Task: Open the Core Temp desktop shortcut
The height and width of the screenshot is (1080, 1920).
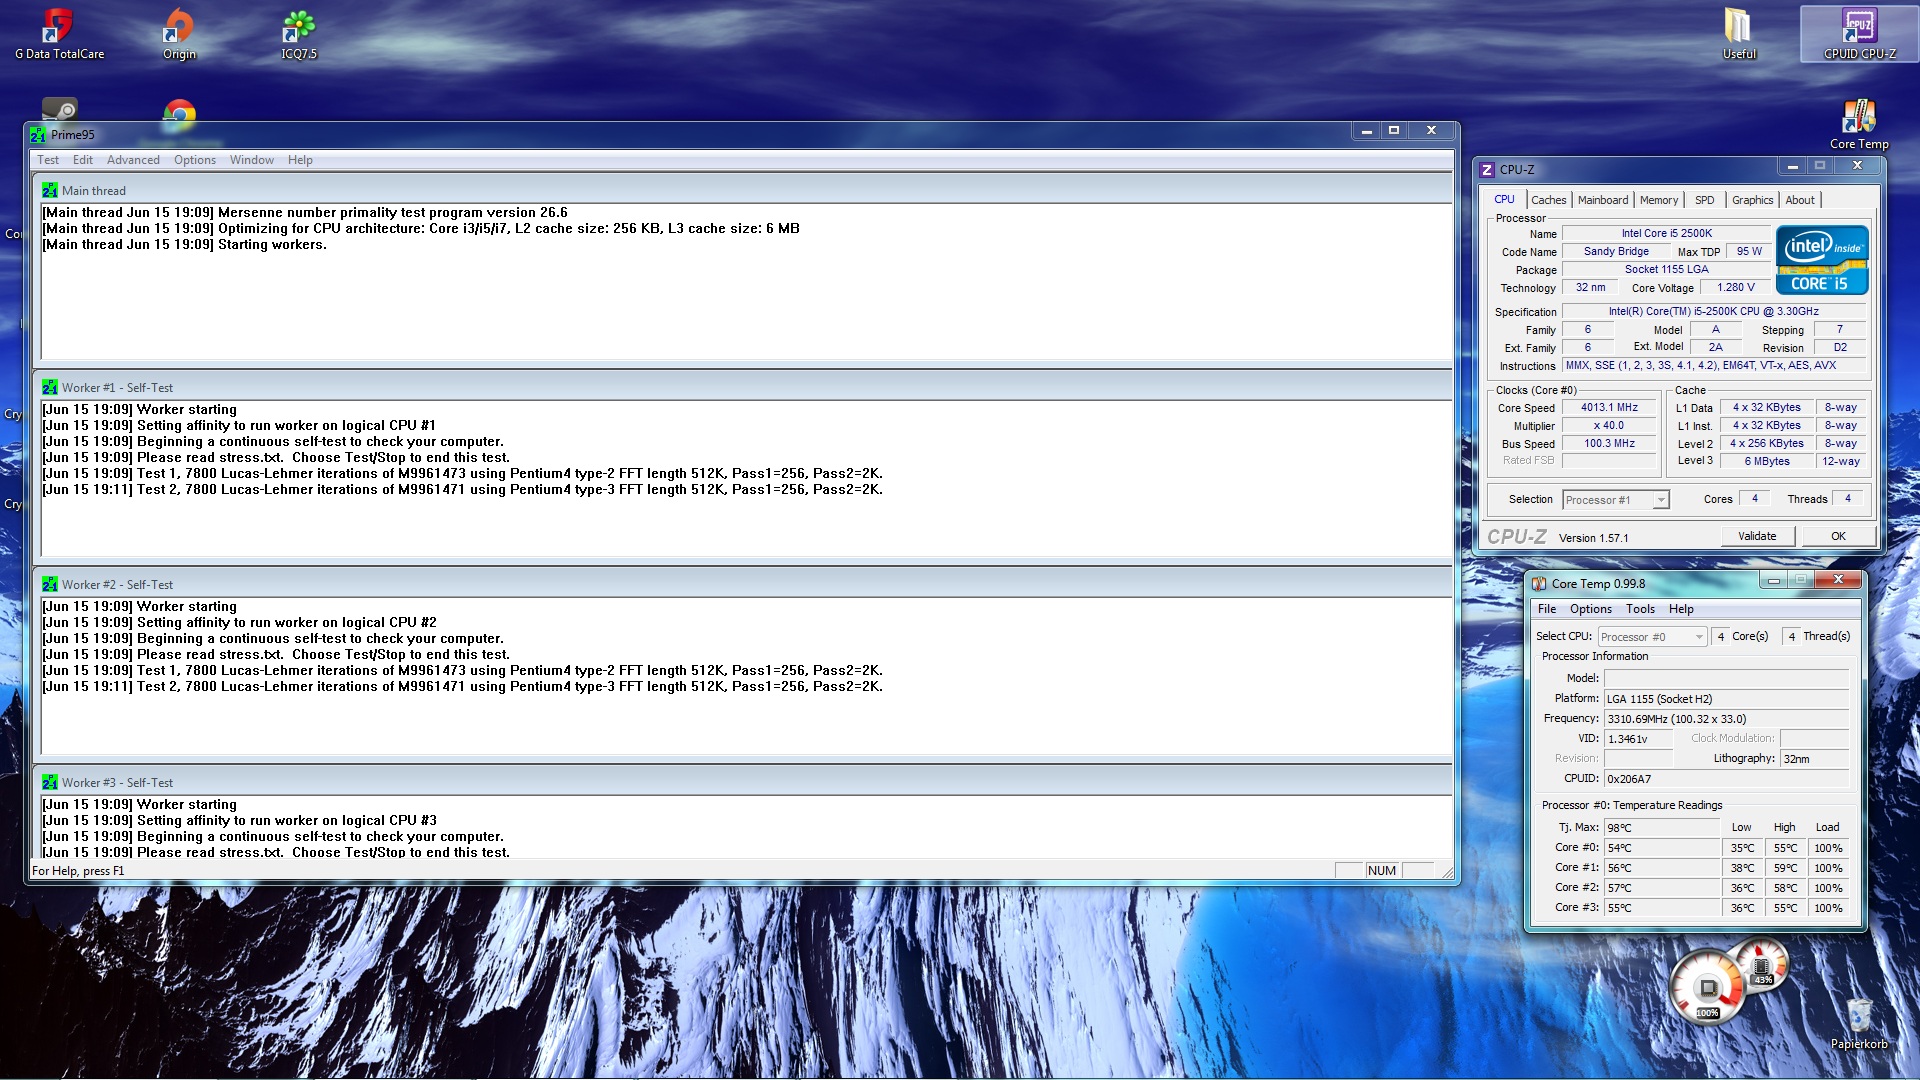Action: pyautogui.click(x=1859, y=124)
